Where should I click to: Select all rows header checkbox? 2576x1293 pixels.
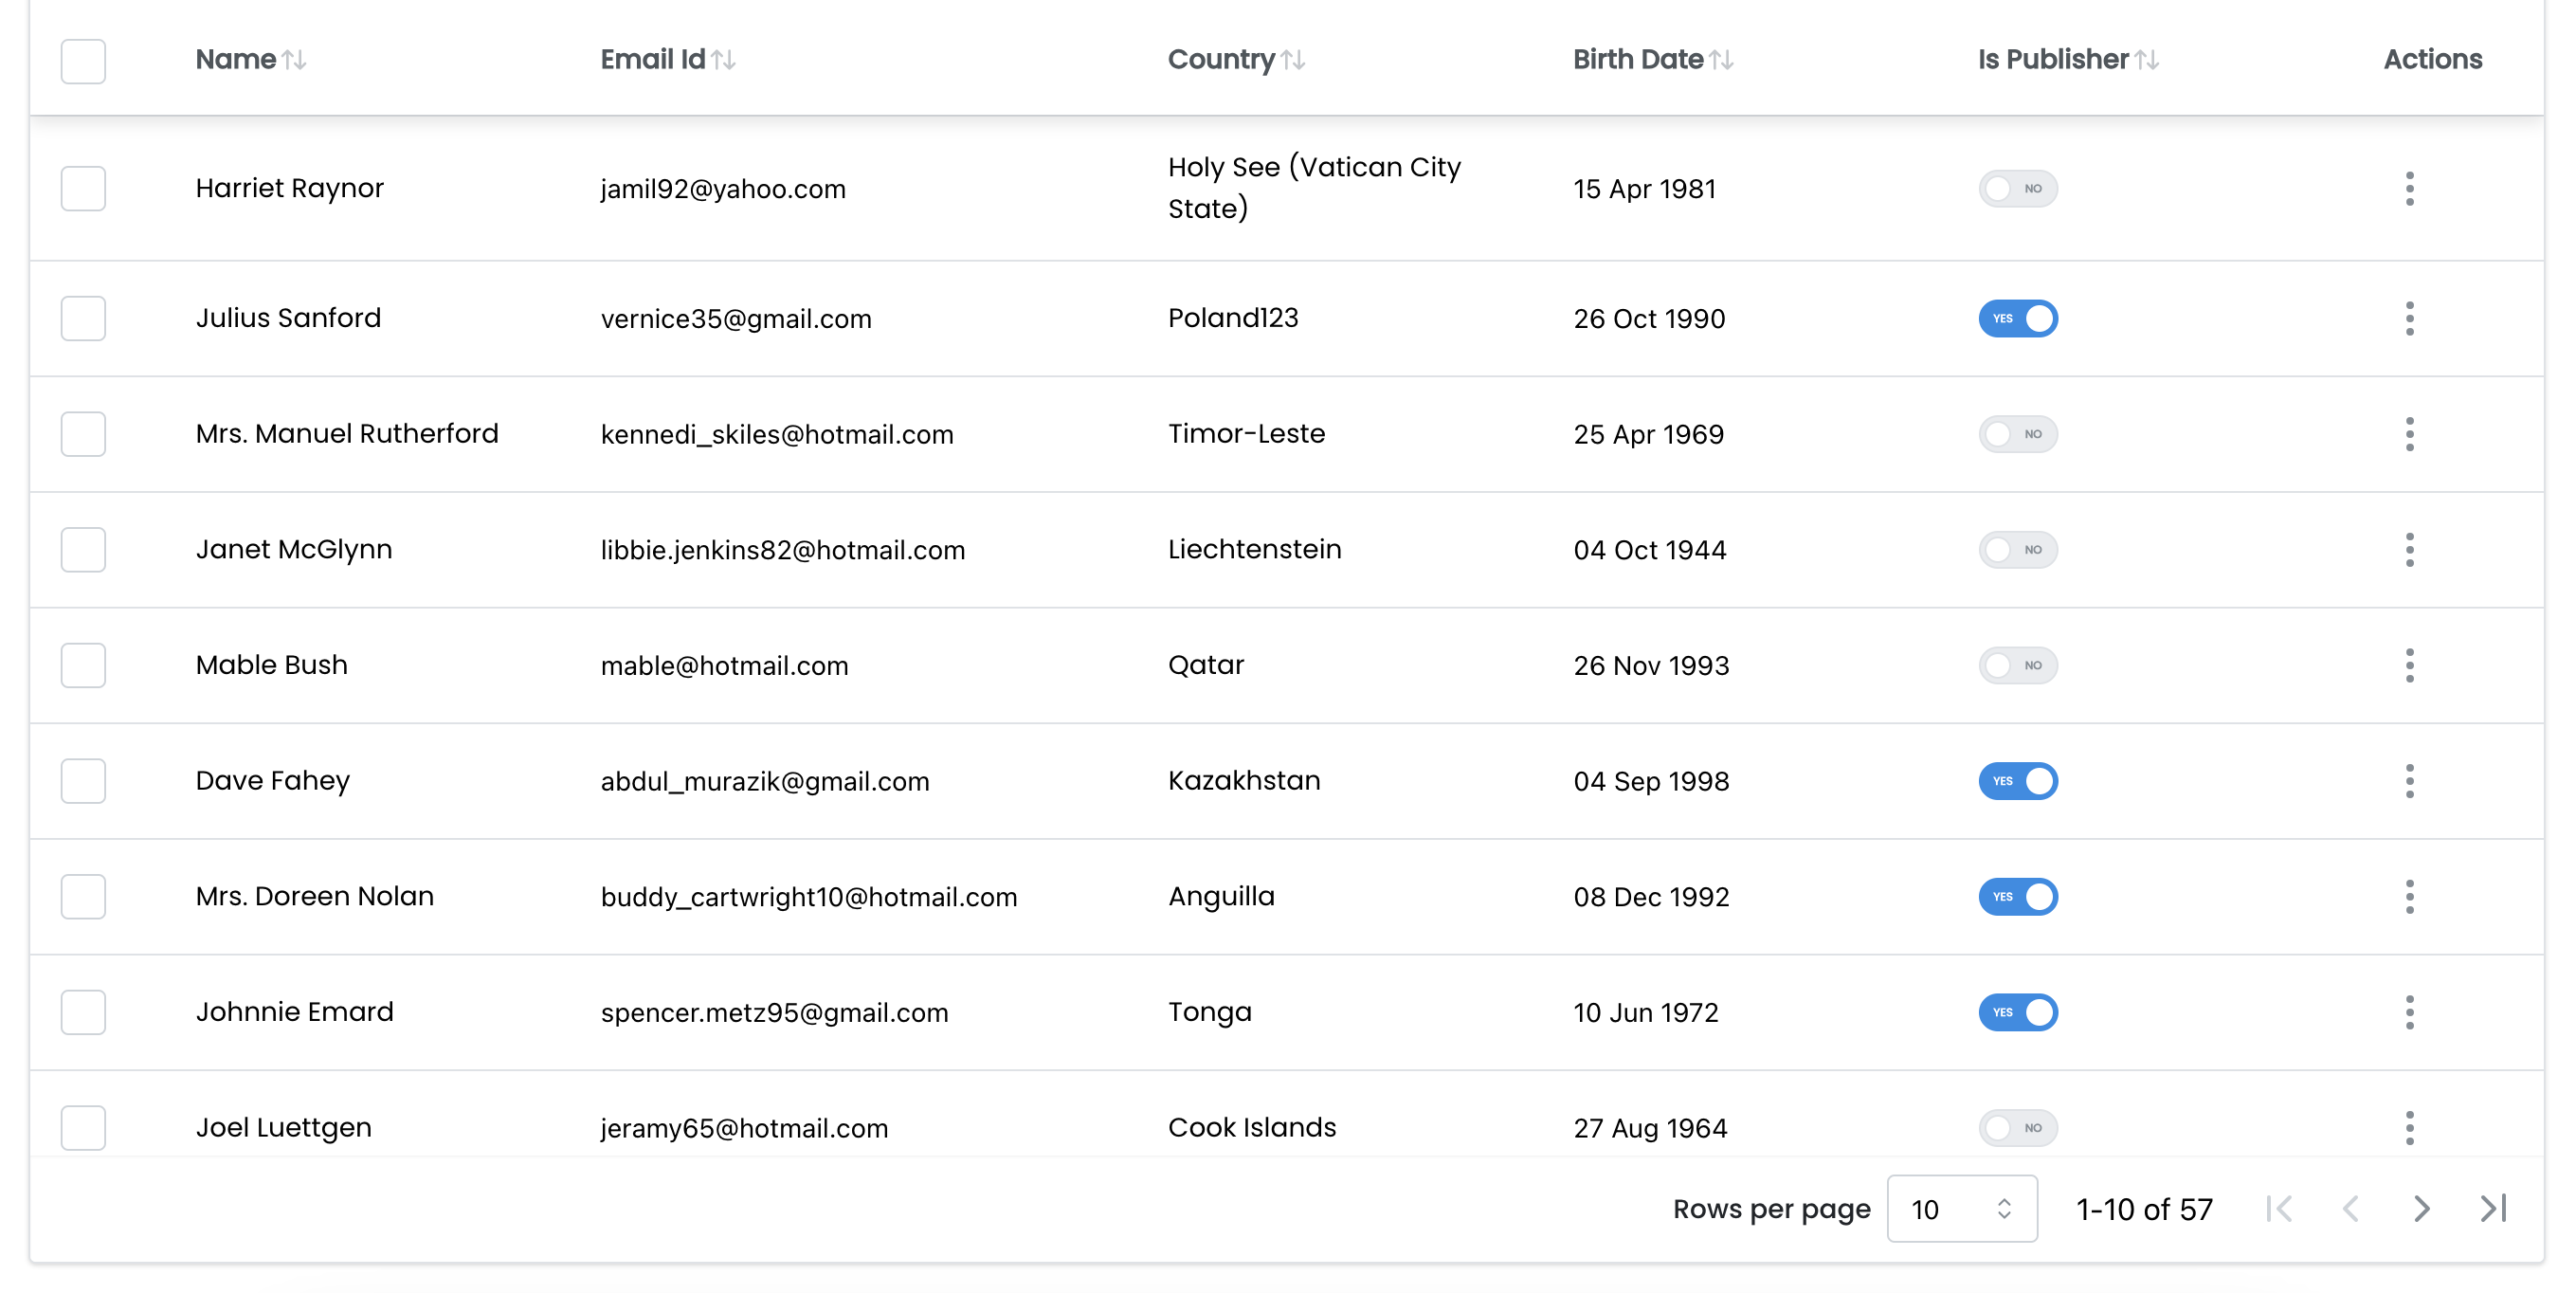(83, 61)
